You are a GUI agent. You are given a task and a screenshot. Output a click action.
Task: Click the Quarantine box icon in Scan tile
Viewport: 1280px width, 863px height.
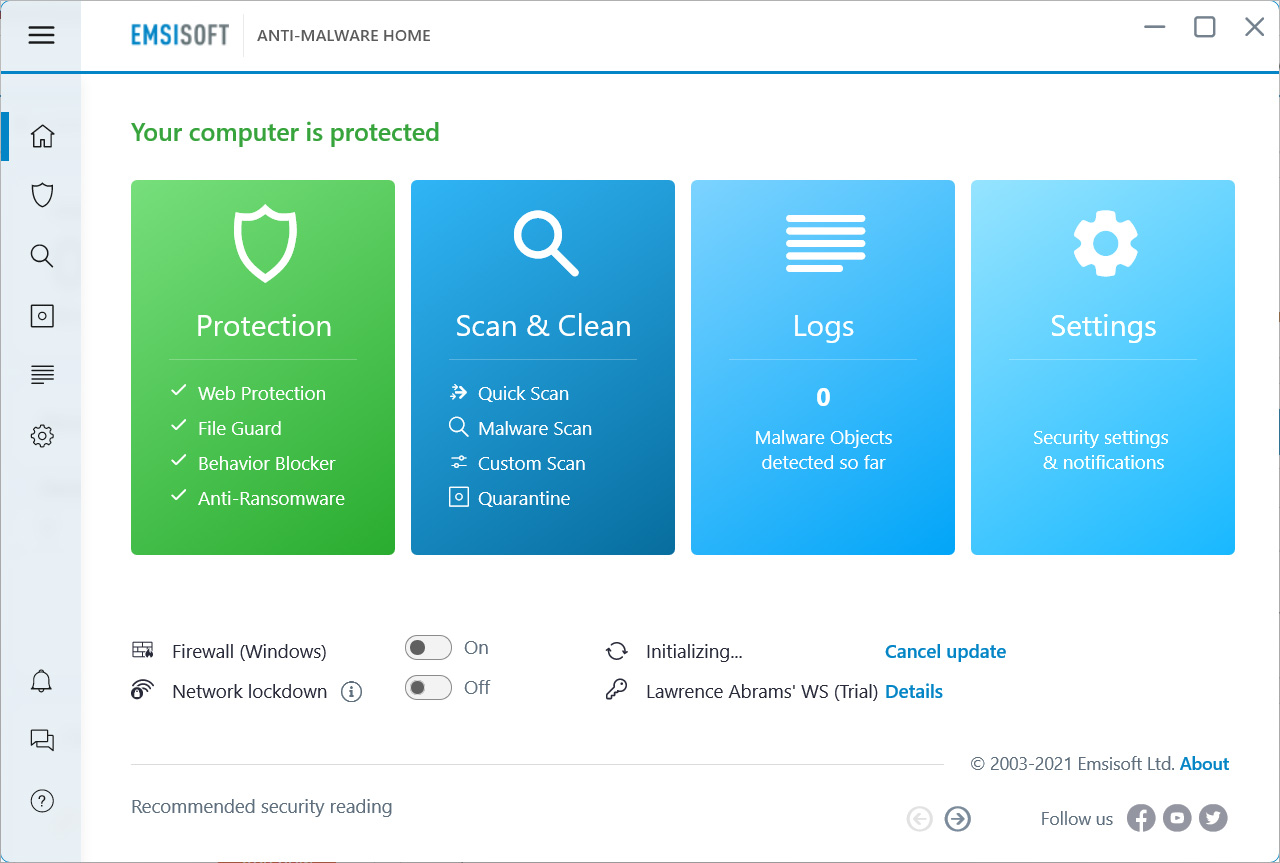pos(459,497)
